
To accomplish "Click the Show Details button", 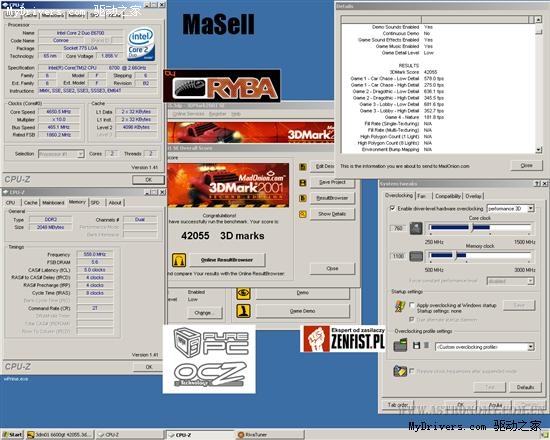I will click(332, 214).
